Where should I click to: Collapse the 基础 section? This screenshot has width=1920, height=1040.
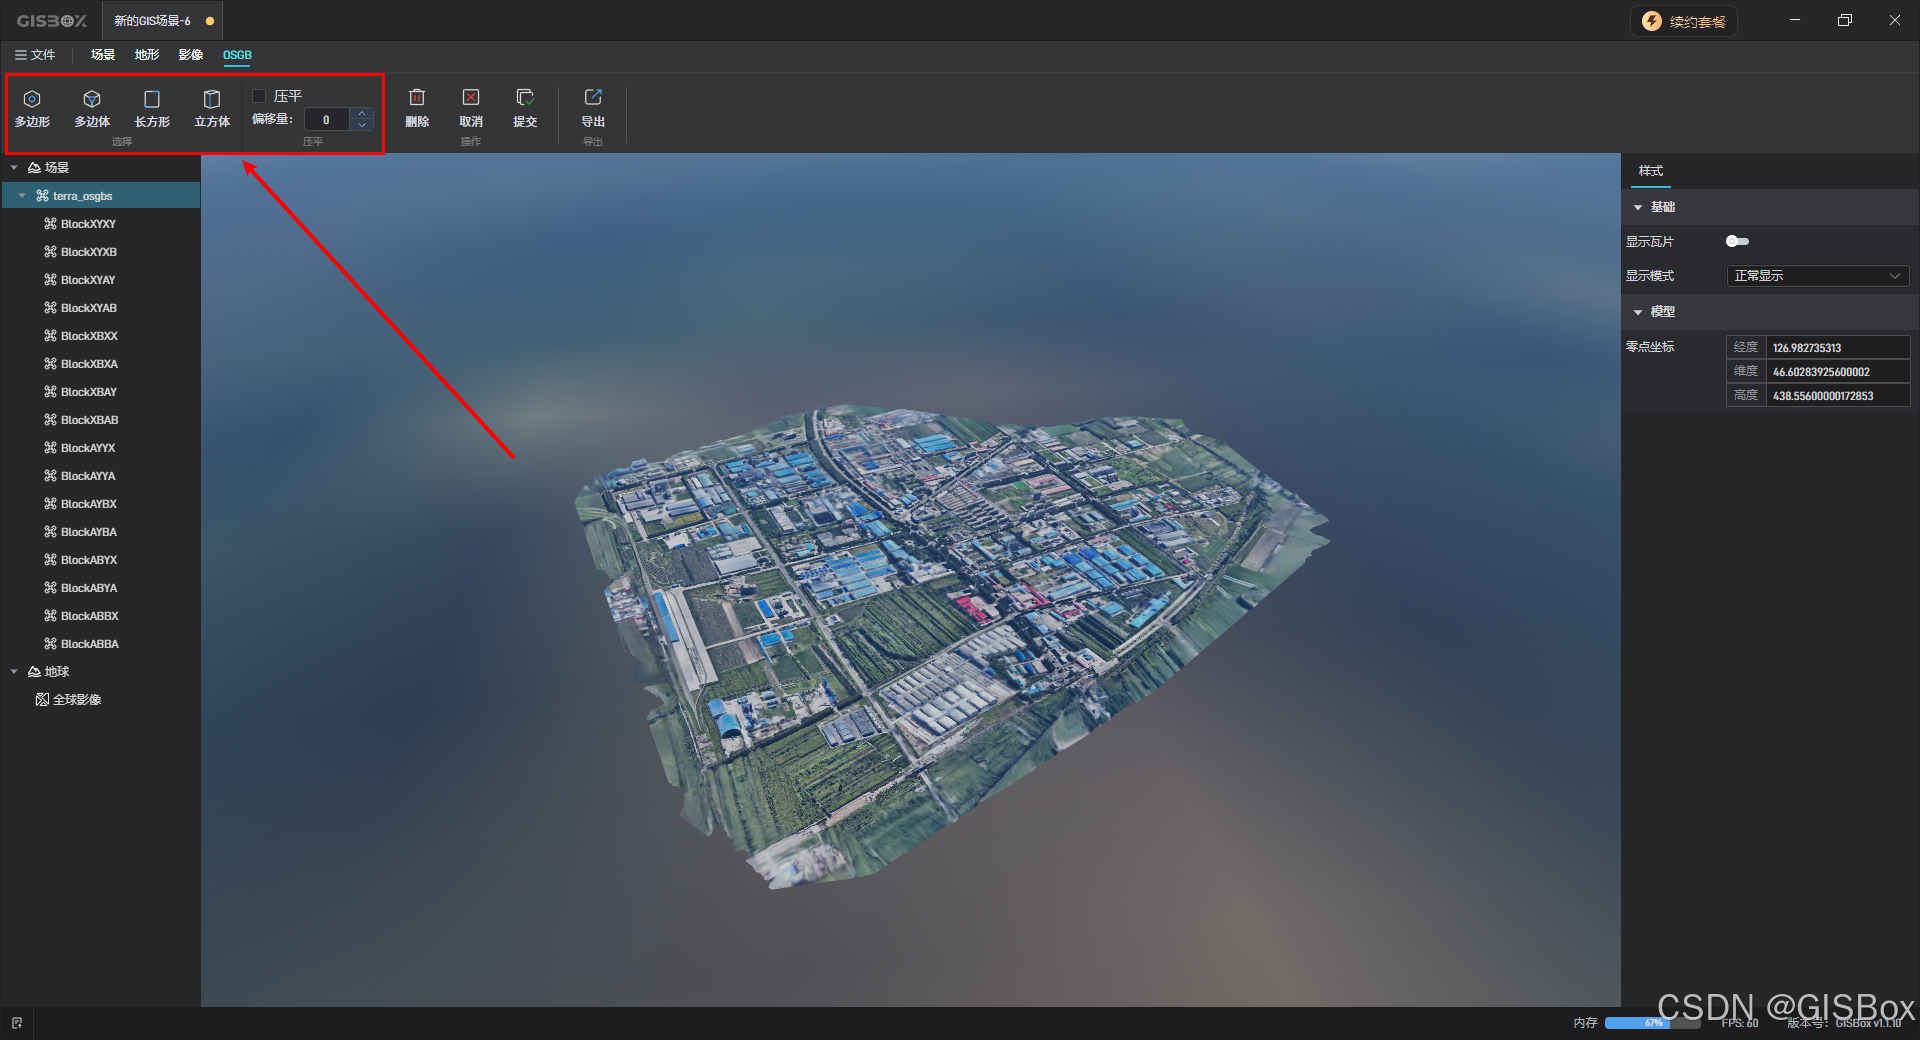(x=1638, y=207)
